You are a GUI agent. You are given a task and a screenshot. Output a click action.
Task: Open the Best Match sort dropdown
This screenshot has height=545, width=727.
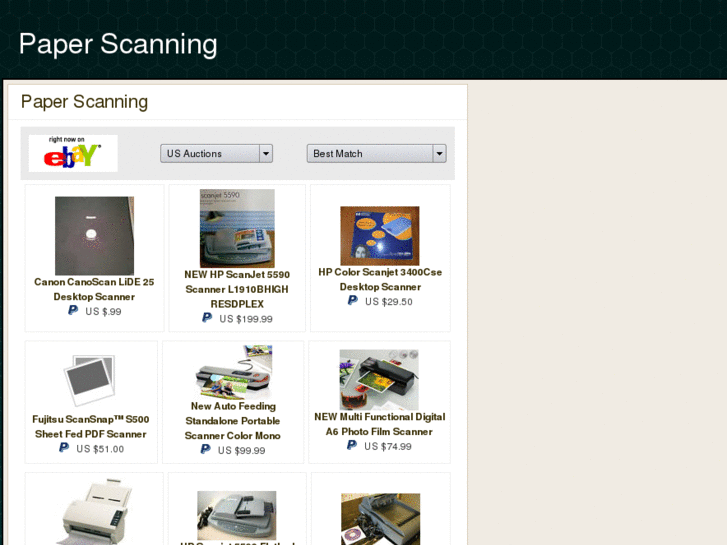click(x=376, y=154)
